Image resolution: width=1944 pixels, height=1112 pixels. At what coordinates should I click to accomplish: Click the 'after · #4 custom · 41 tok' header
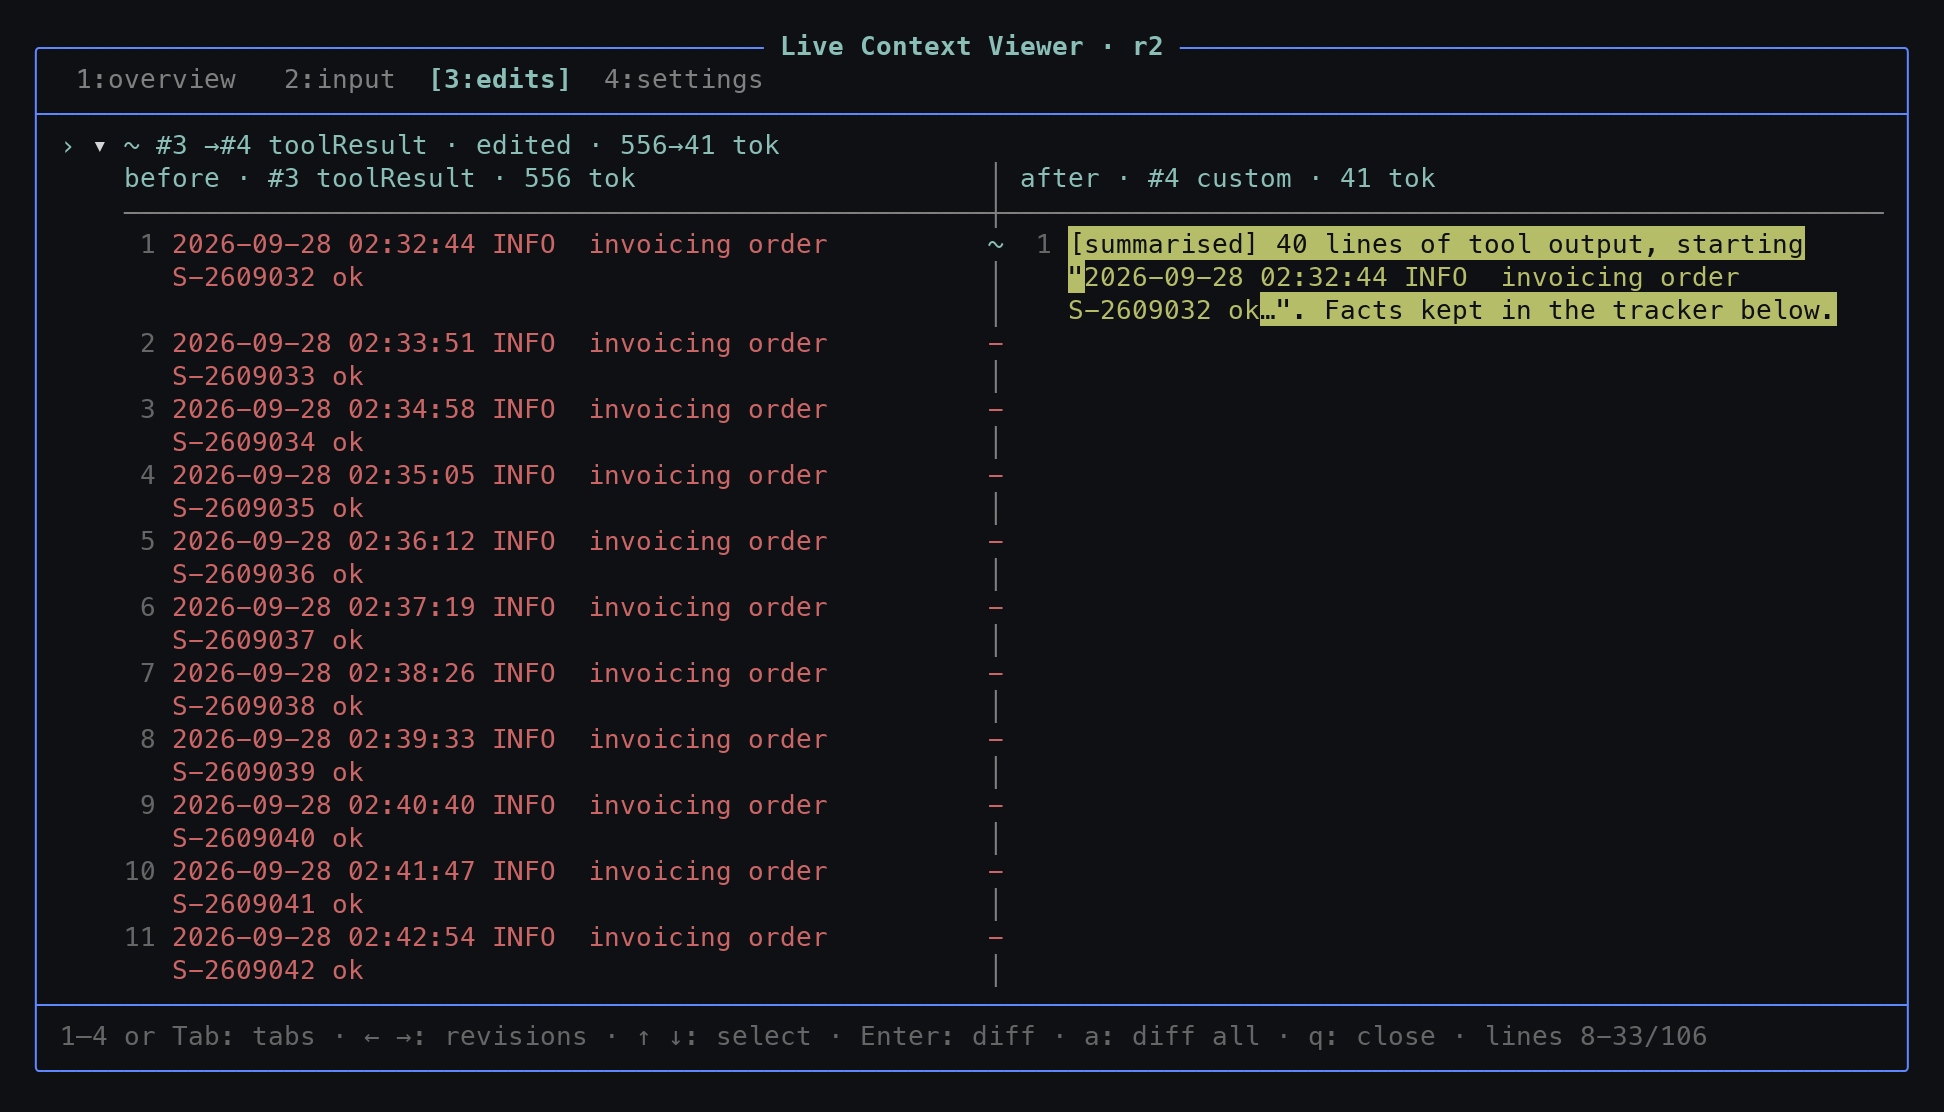[x=1228, y=179]
